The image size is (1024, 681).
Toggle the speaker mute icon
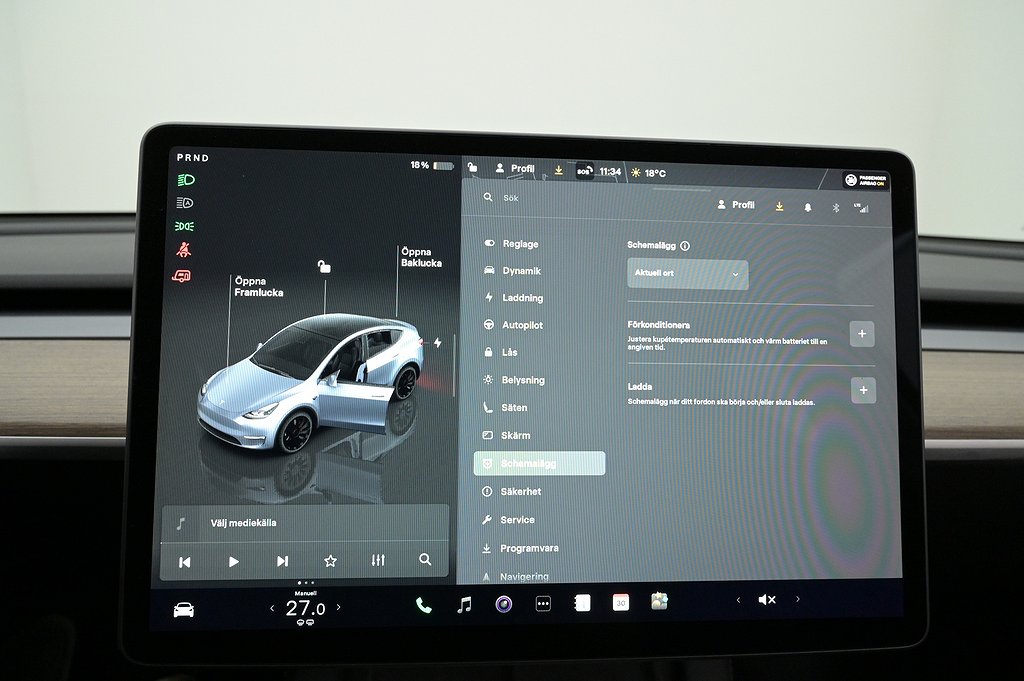click(x=767, y=599)
